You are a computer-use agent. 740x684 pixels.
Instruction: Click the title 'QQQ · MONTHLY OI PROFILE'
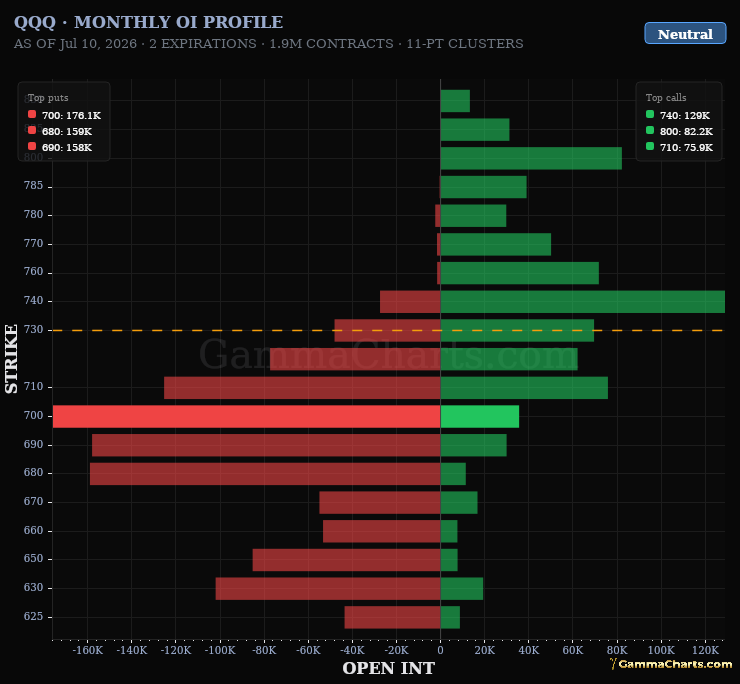(148, 22)
